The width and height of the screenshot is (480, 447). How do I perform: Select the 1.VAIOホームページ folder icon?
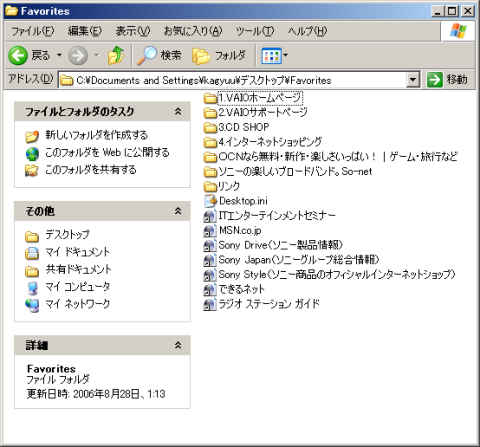coord(210,98)
